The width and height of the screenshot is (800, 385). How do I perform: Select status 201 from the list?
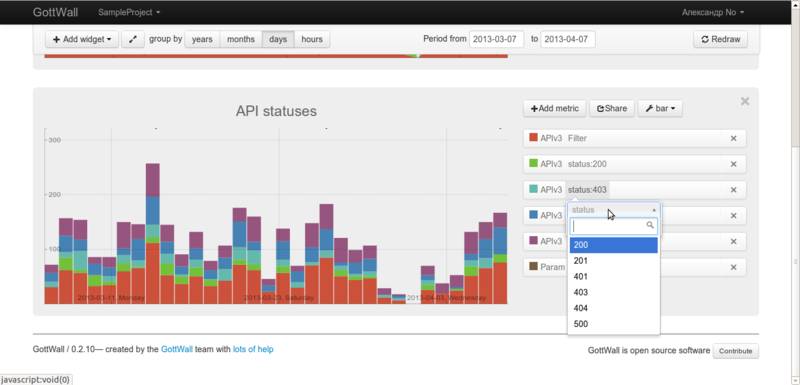point(614,261)
